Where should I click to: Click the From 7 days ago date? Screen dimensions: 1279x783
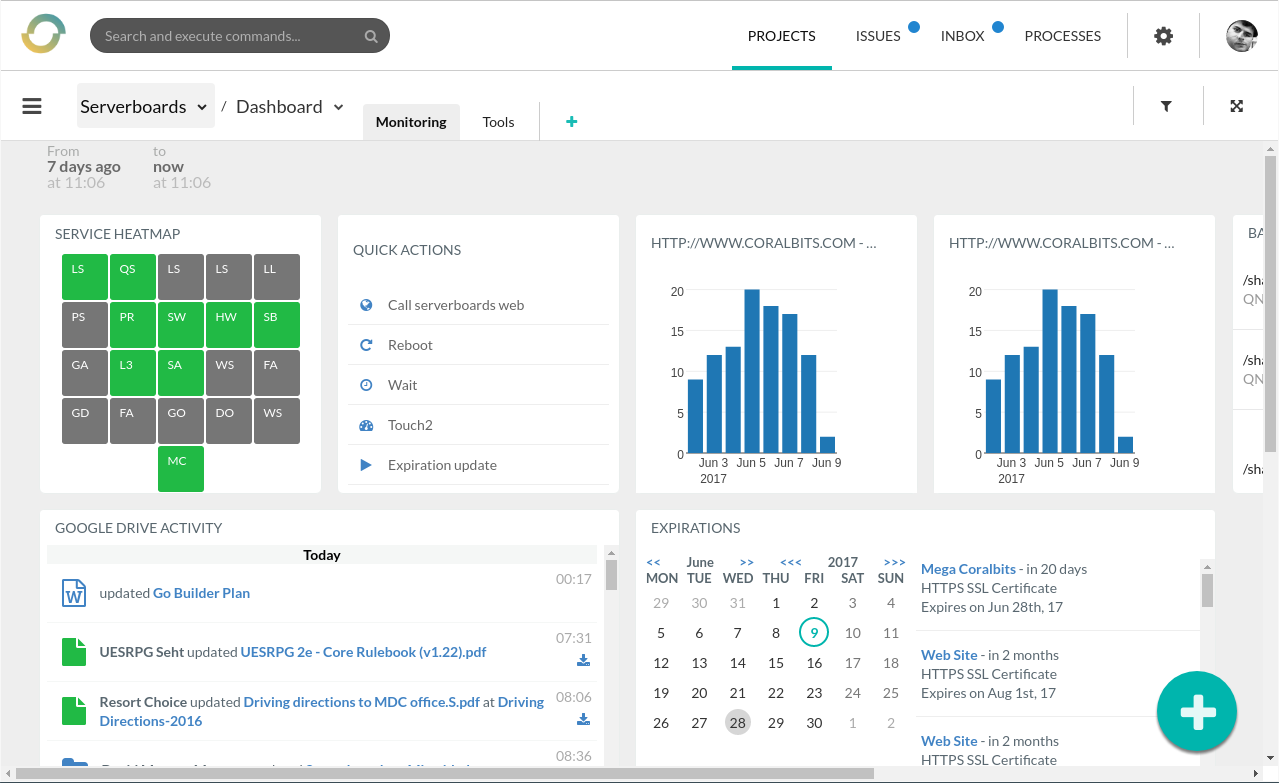pyautogui.click(x=84, y=167)
